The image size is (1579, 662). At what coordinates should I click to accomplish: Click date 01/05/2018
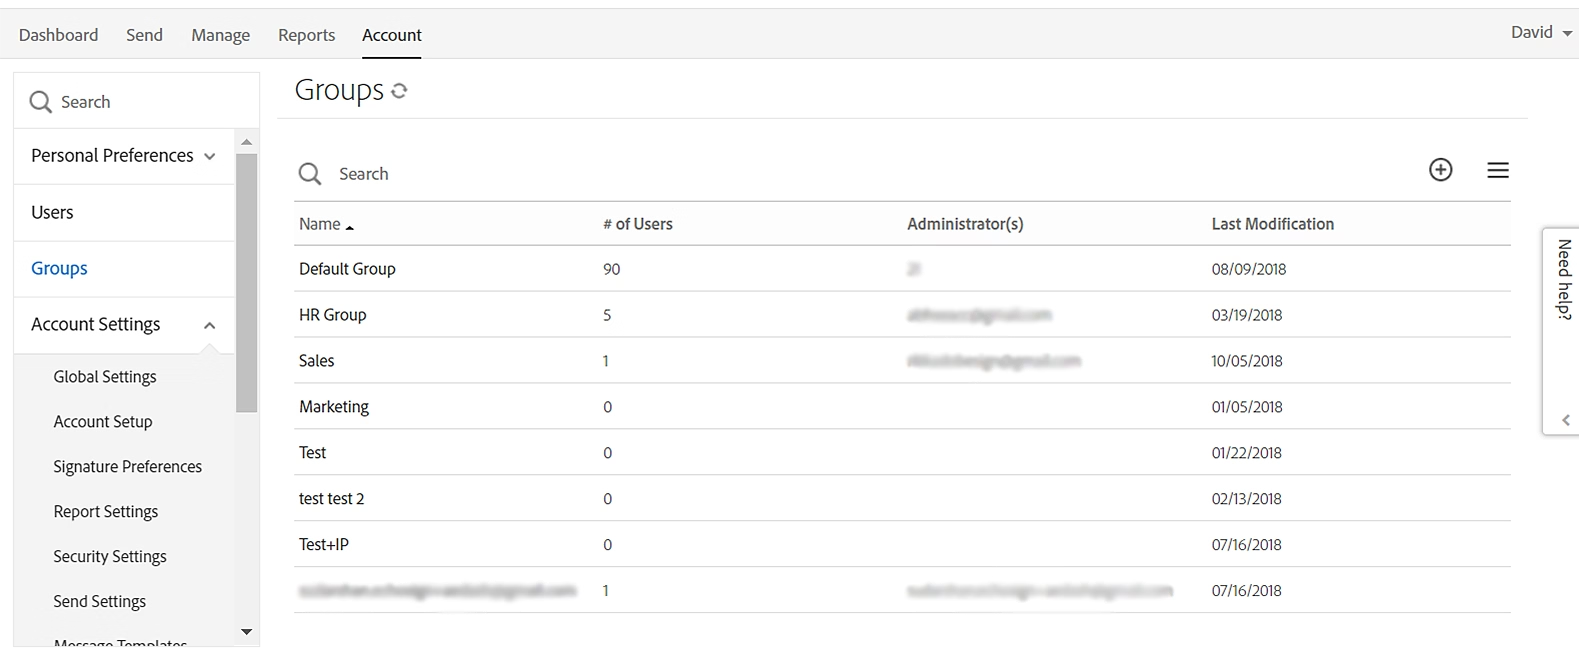(x=1247, y=408)
